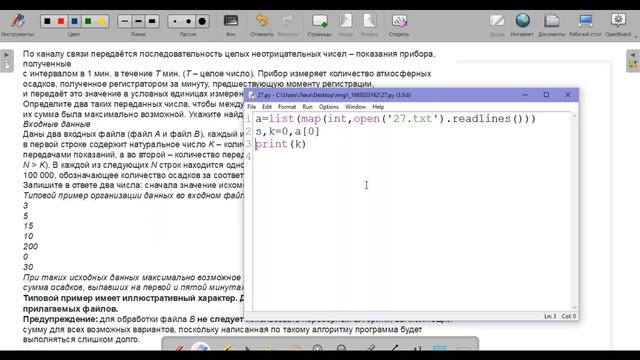Place cursor on the s,k=0,a[0] line

[x=287, y=131]
